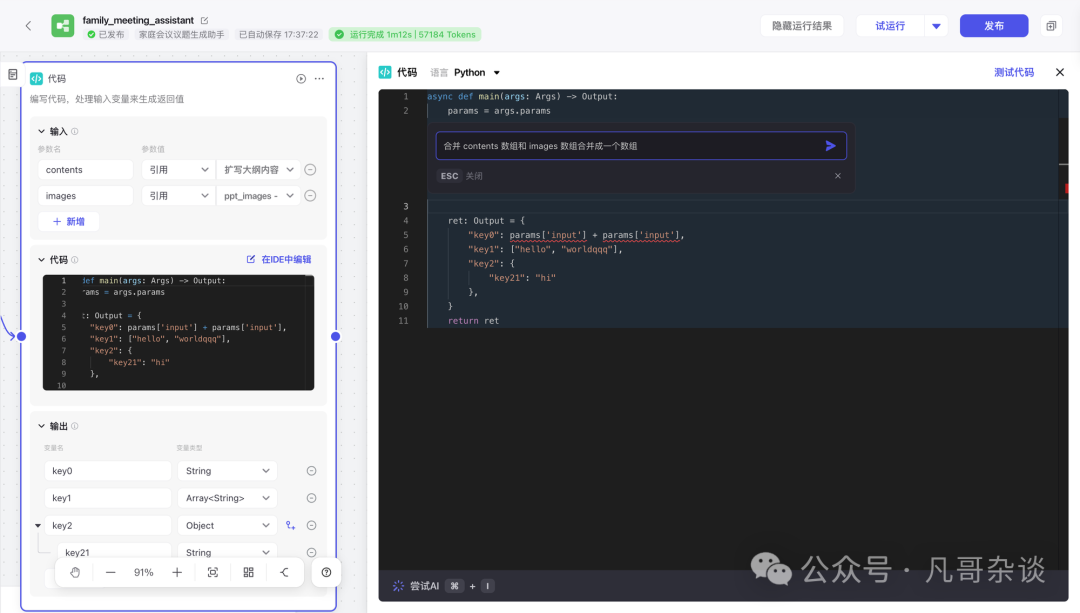Click the 运行完成 status badge
Image resolution: width=1080 pixels, height=613 pixels.
[x=405, y=34]
